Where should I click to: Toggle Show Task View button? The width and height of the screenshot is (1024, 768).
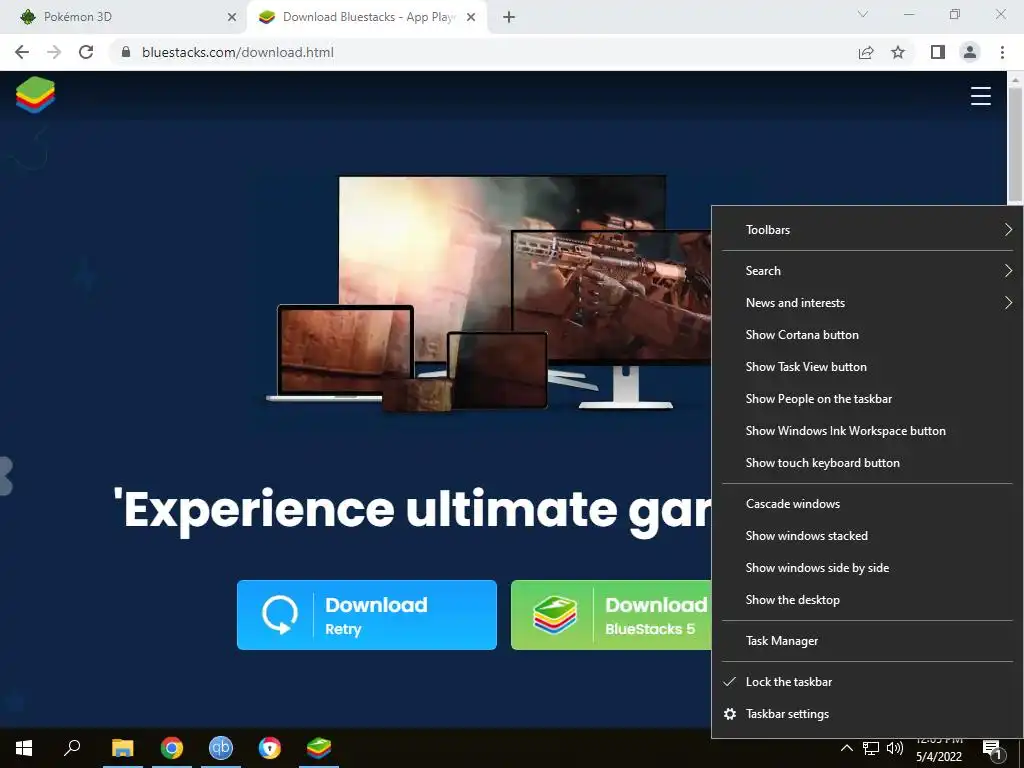pyautogui.click(x=867, y=367)
